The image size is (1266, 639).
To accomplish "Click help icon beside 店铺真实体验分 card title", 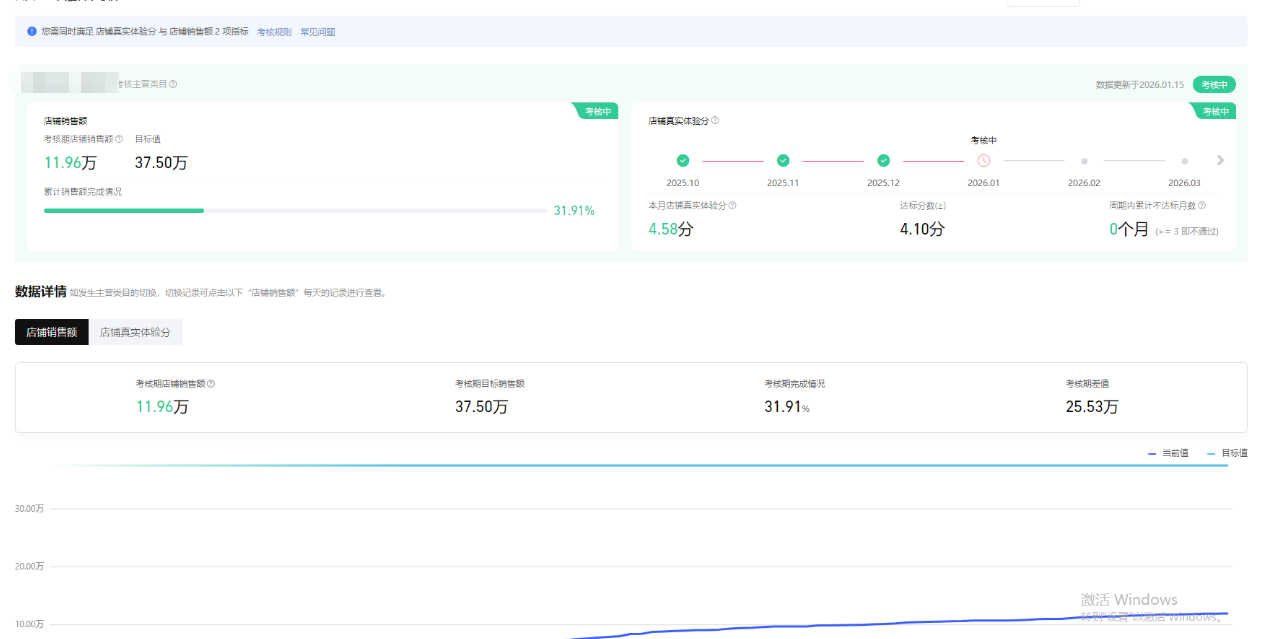I will coord(715,121).
